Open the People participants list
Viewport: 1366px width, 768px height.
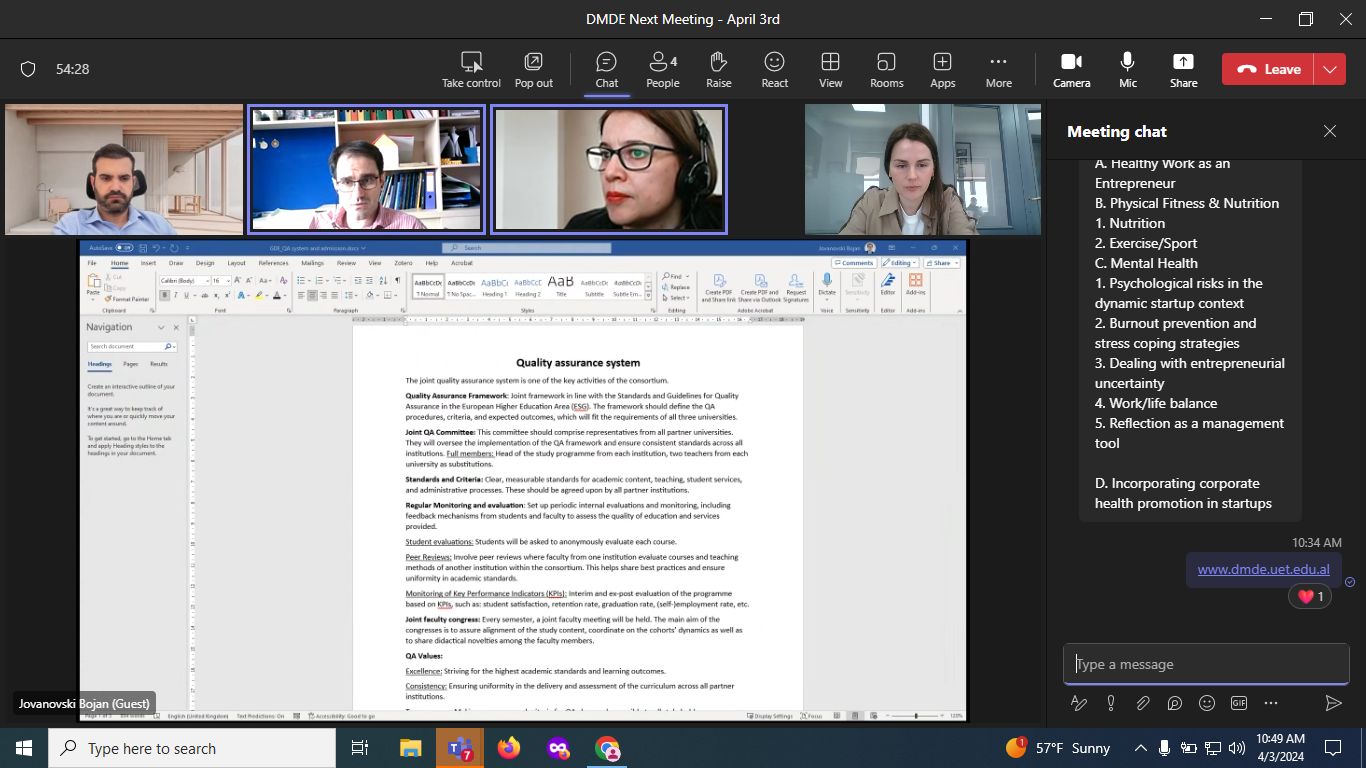pos(662,69)
